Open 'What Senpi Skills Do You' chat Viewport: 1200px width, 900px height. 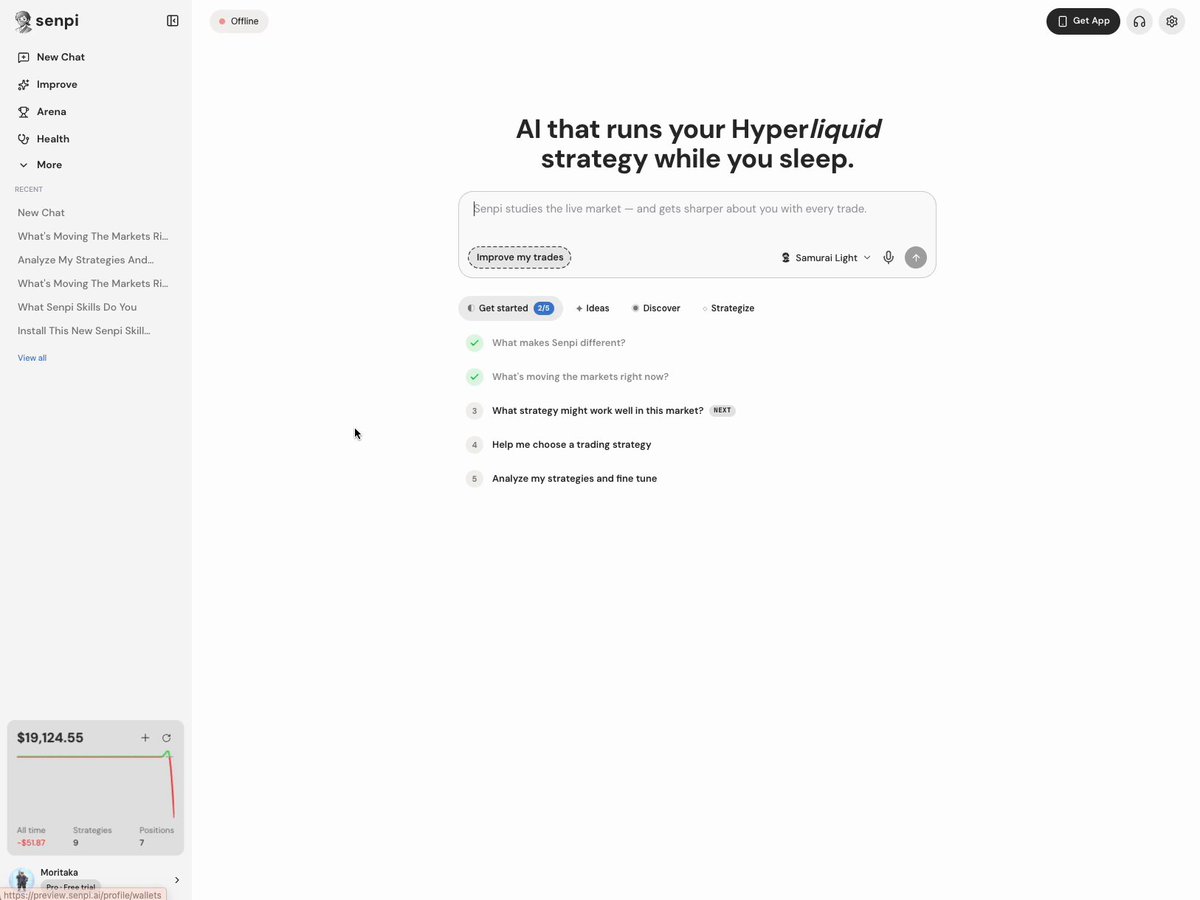tap(77, 307)
